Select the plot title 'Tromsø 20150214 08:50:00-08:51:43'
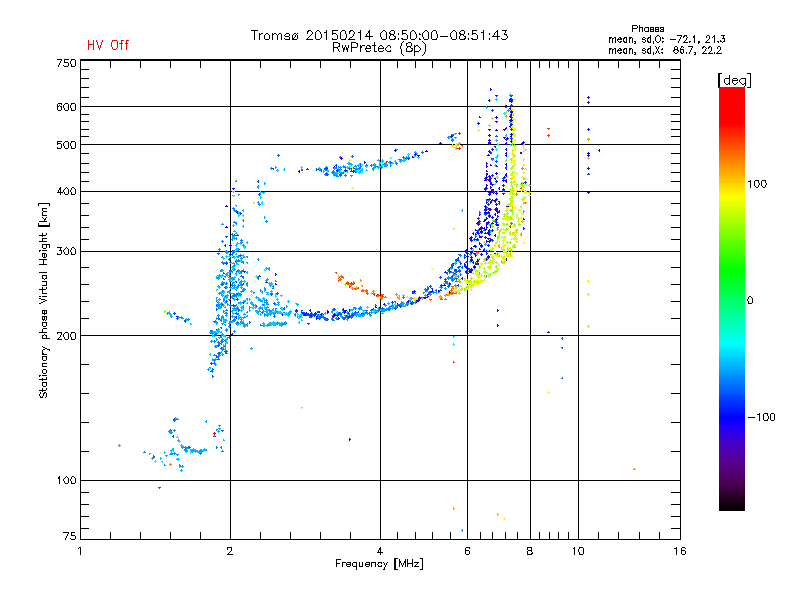Screen dimensions: 800x600 pyautogui.click(x=379, y=35)
